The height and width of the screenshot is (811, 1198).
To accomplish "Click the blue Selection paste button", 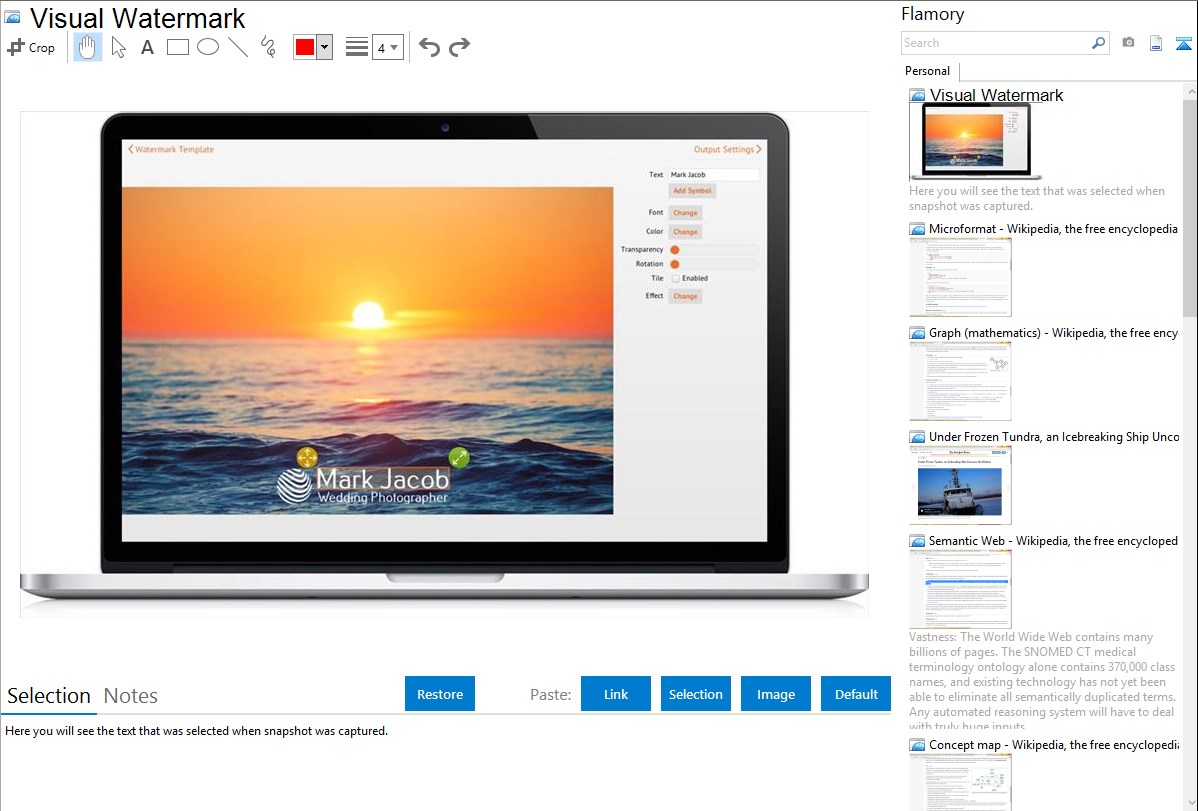I will (695, 693).
